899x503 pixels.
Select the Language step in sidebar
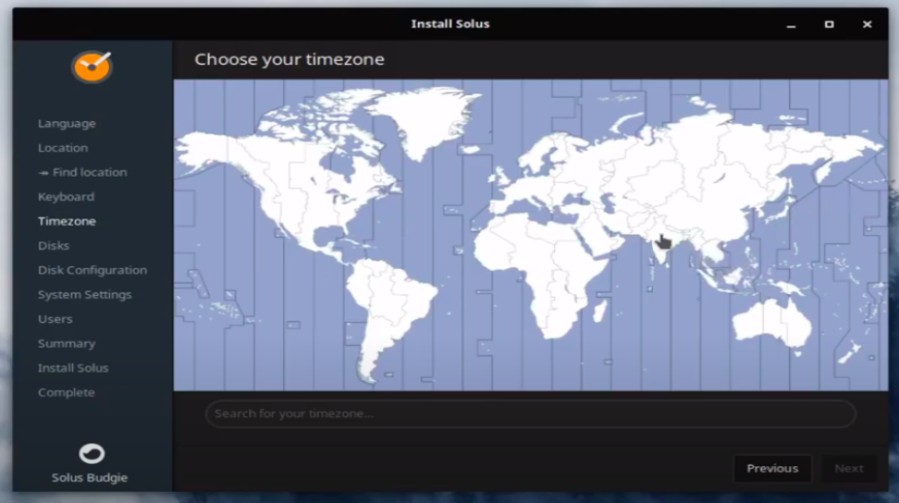click(x=67, y=123)
